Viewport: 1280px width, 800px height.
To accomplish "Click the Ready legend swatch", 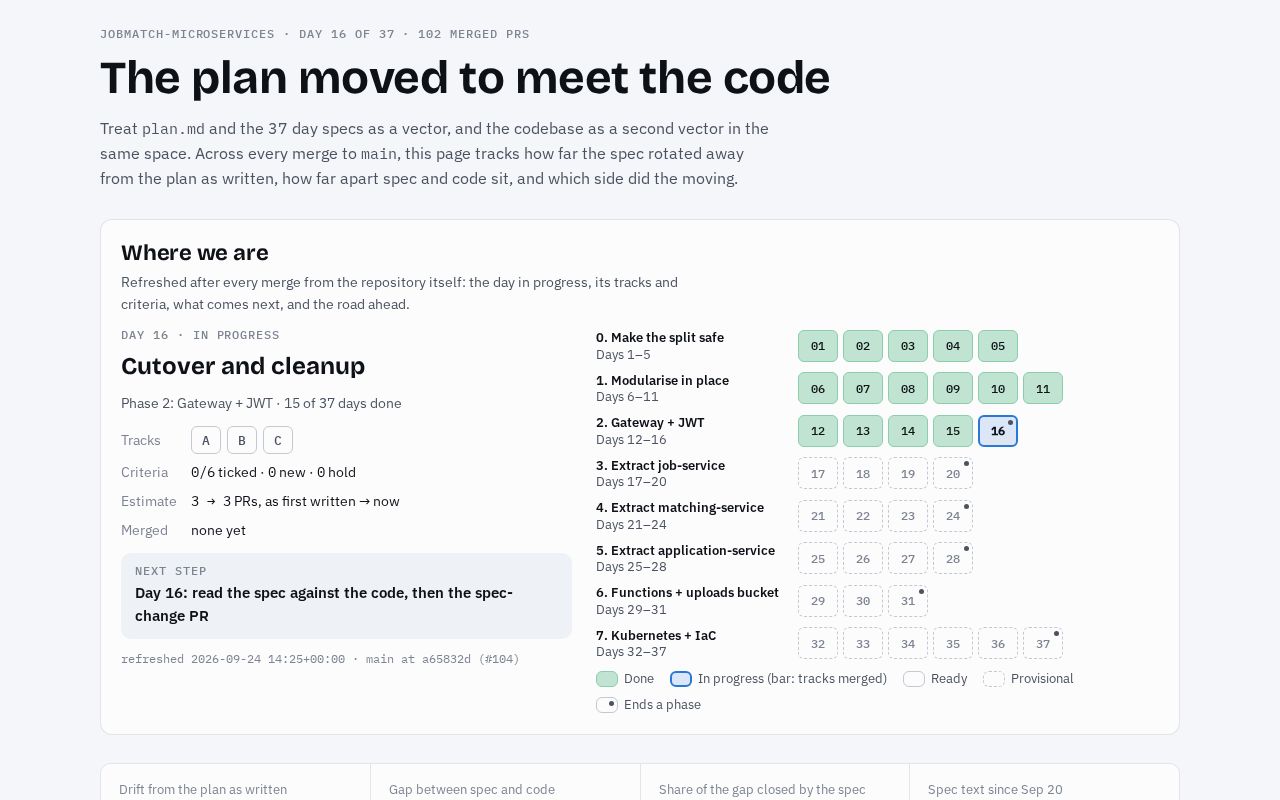I will 914,679.
